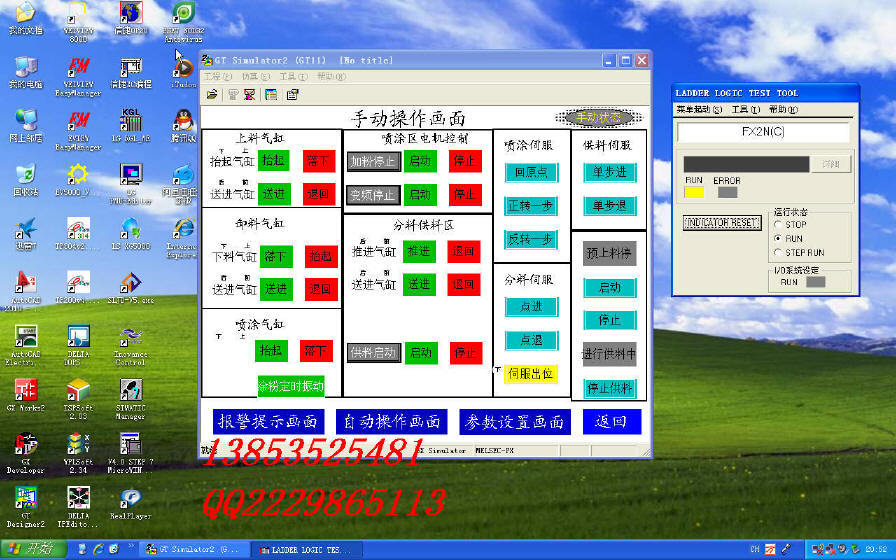896x560 pixels.
Task: Click the open folder toolbar icon
Action: tap(212, 94)
